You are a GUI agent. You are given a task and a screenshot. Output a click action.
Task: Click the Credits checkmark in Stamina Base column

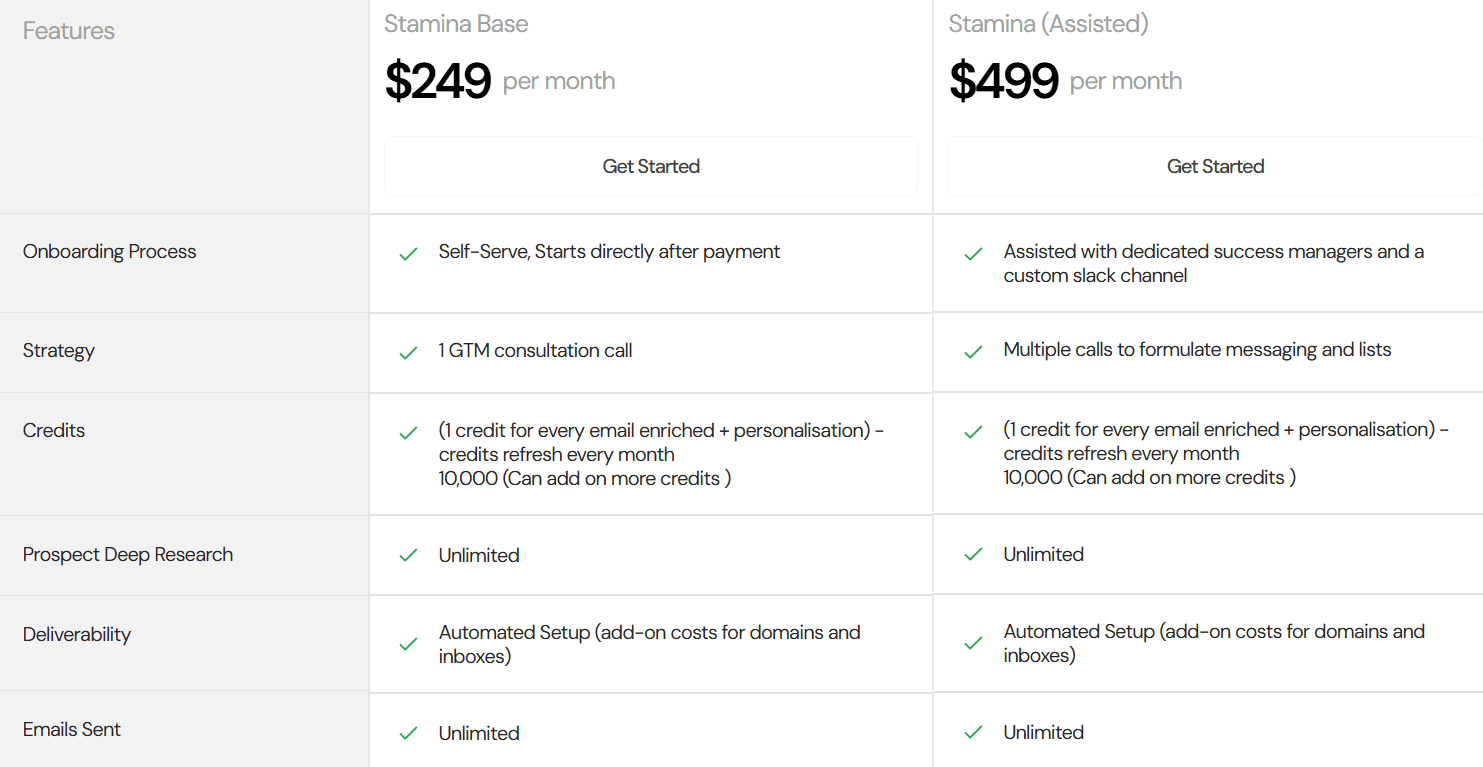click(x=408, y=433)
